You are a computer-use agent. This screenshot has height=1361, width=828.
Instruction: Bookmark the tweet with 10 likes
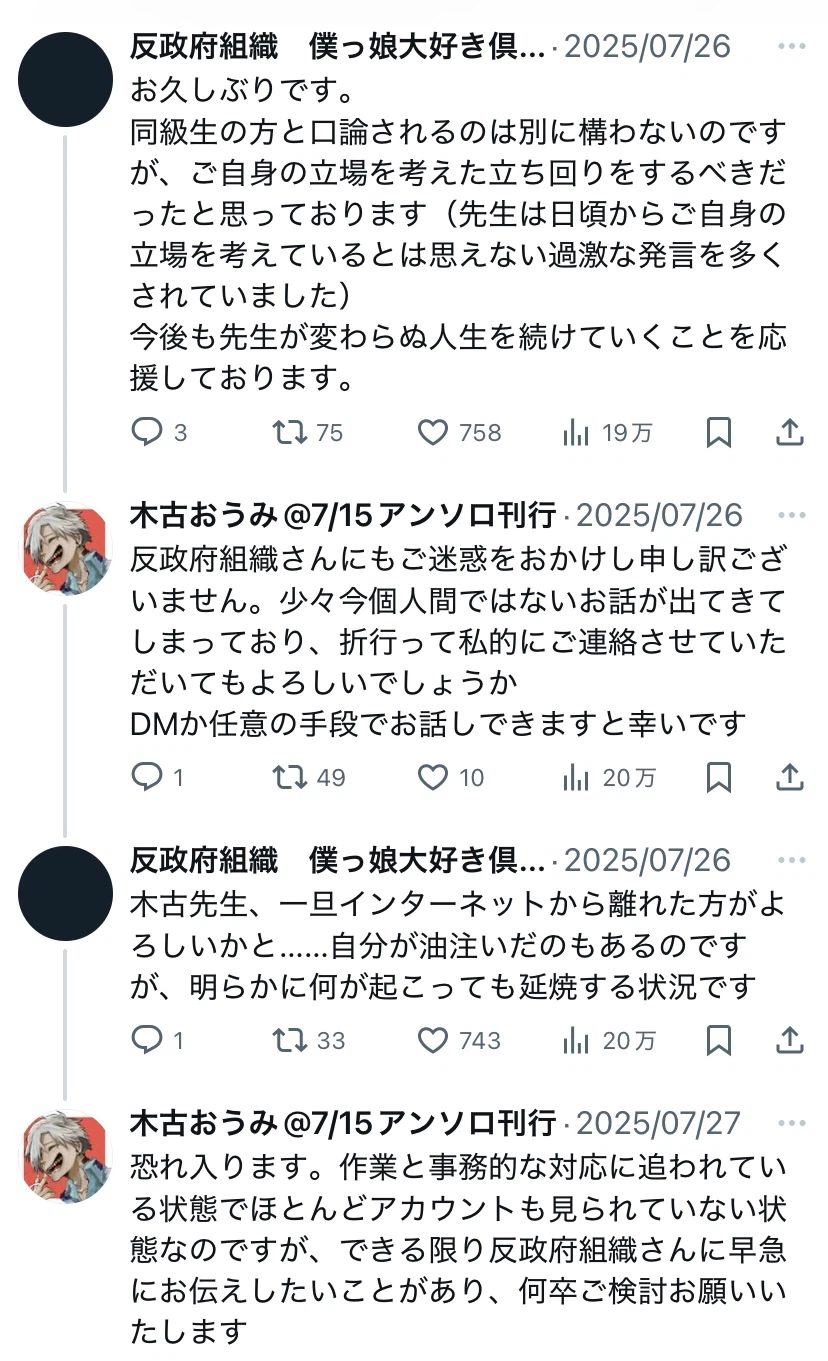pyautogui.click(x=719, y=777)
